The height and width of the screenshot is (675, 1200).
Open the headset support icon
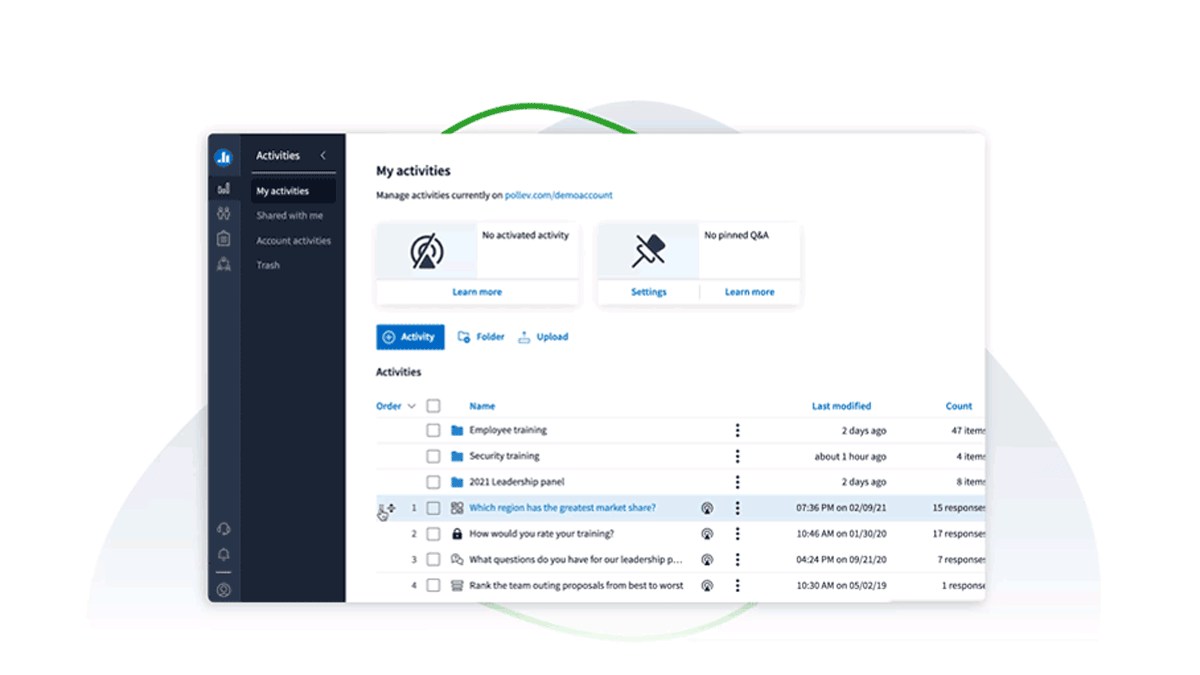click(223, 529)
